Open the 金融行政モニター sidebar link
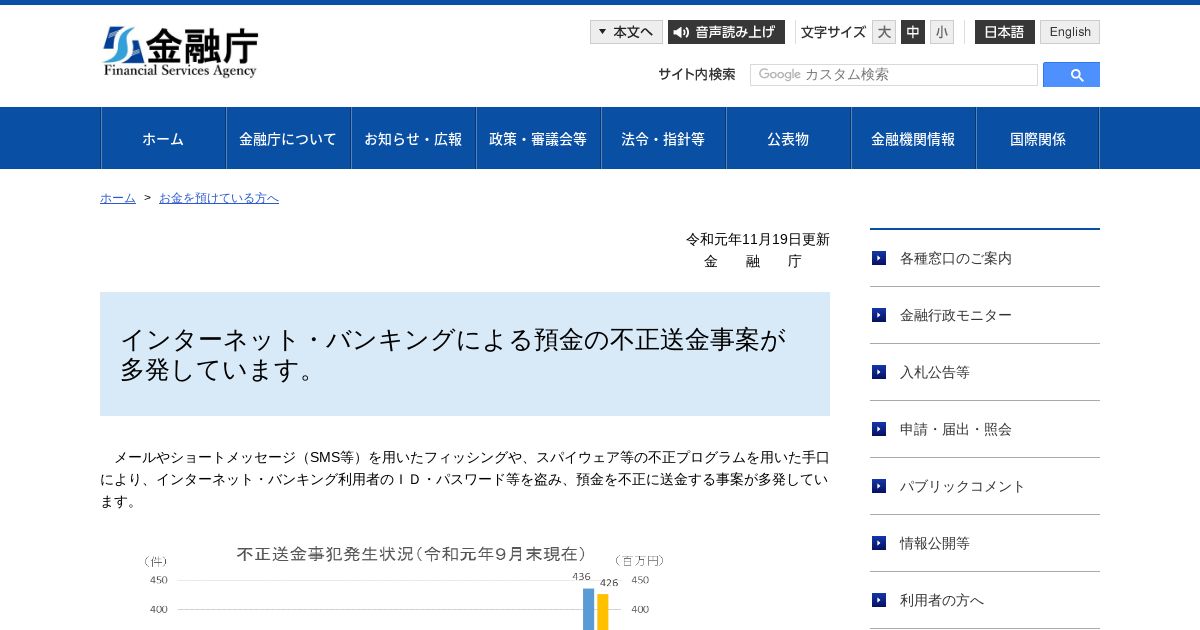Image resolution: width=1200 pixels, height=630 pixels. tap(985, 315)
